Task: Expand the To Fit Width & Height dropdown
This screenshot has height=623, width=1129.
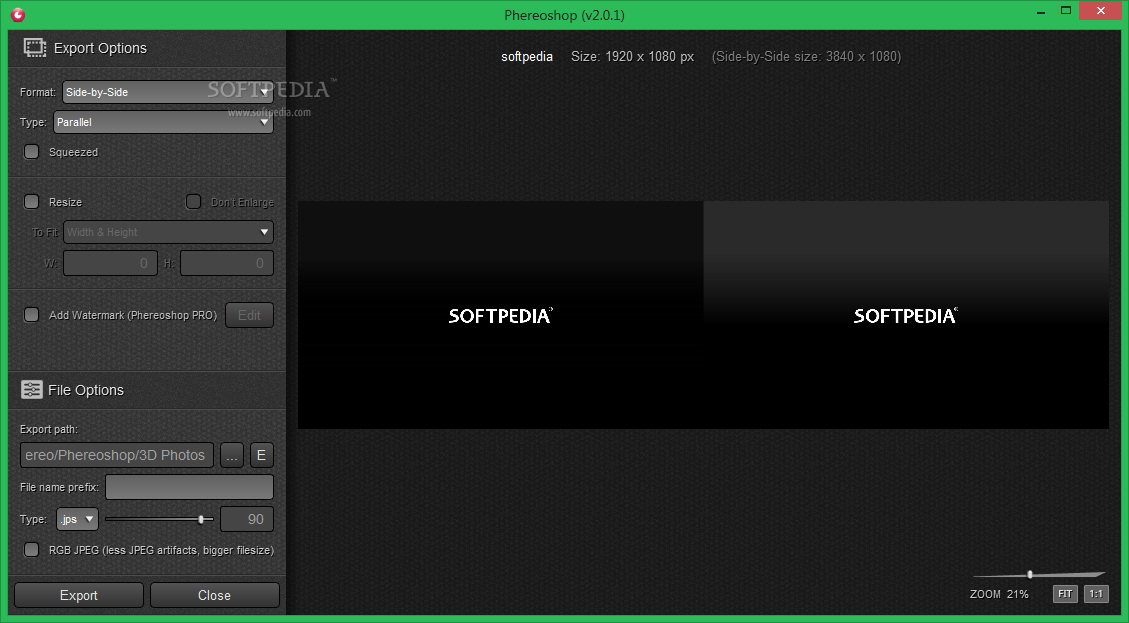Action: (168, 232)
